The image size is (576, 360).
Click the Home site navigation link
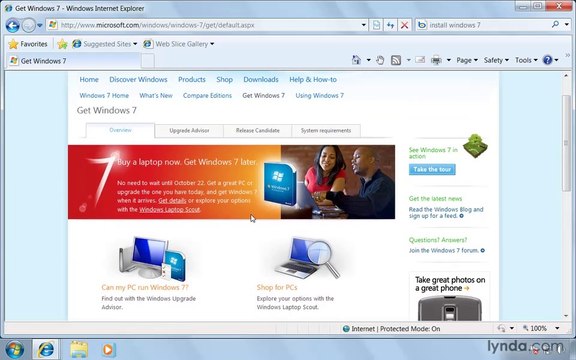pyautogui.click(x=89, y=79)
